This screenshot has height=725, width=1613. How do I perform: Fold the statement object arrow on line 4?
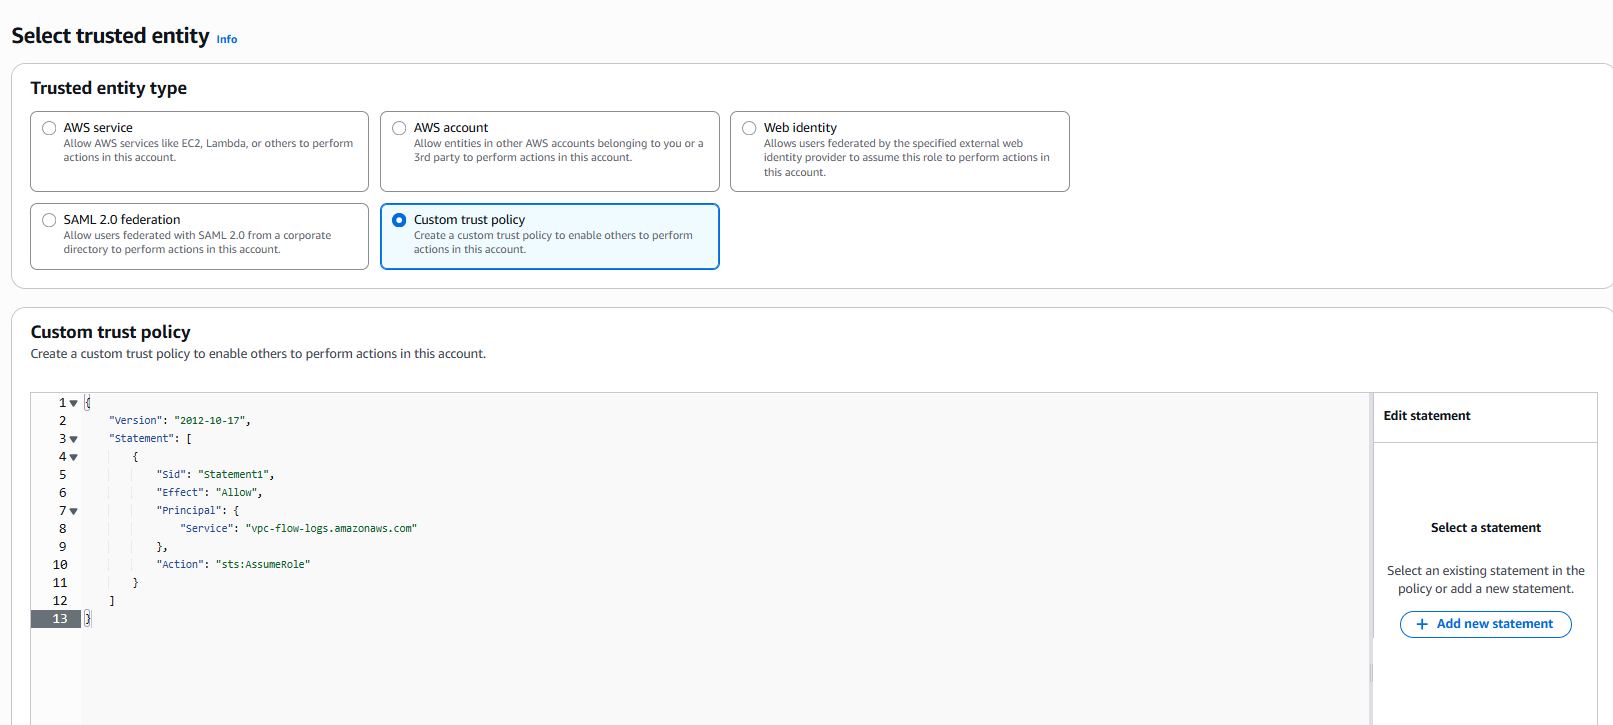(74, 458)
